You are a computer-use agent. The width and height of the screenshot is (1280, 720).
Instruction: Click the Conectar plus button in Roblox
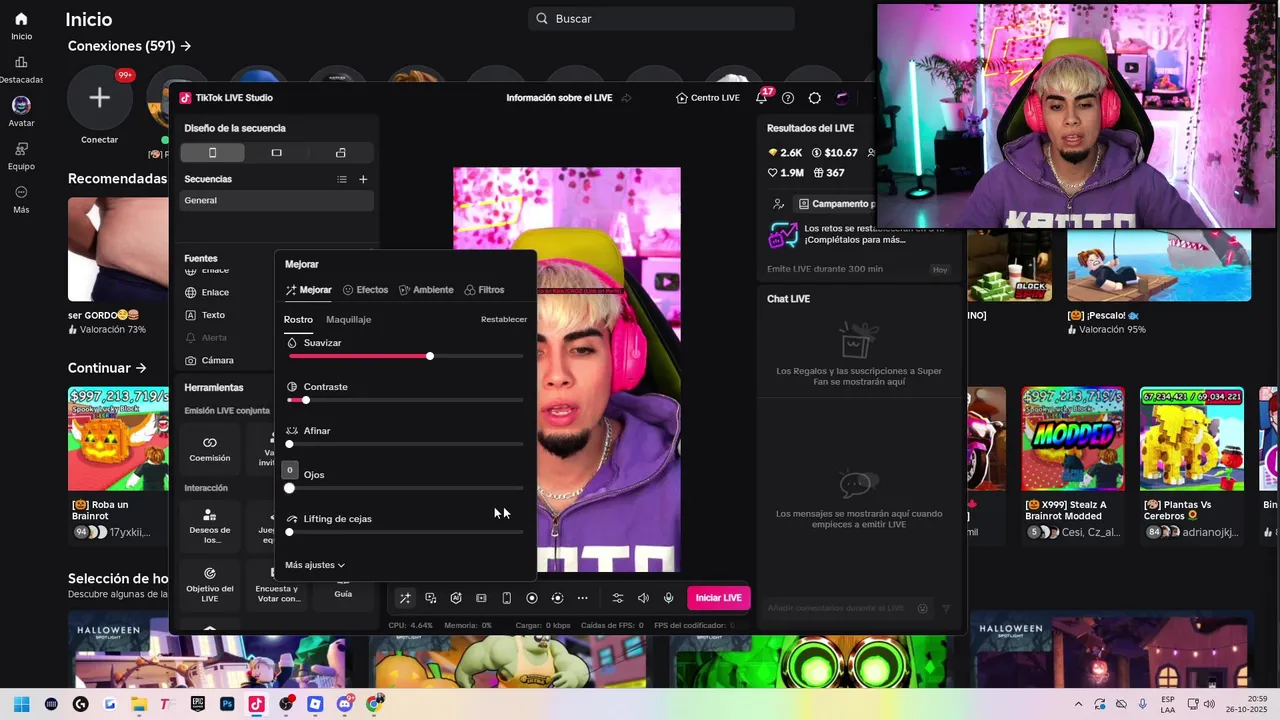click(x=99, y=97)
